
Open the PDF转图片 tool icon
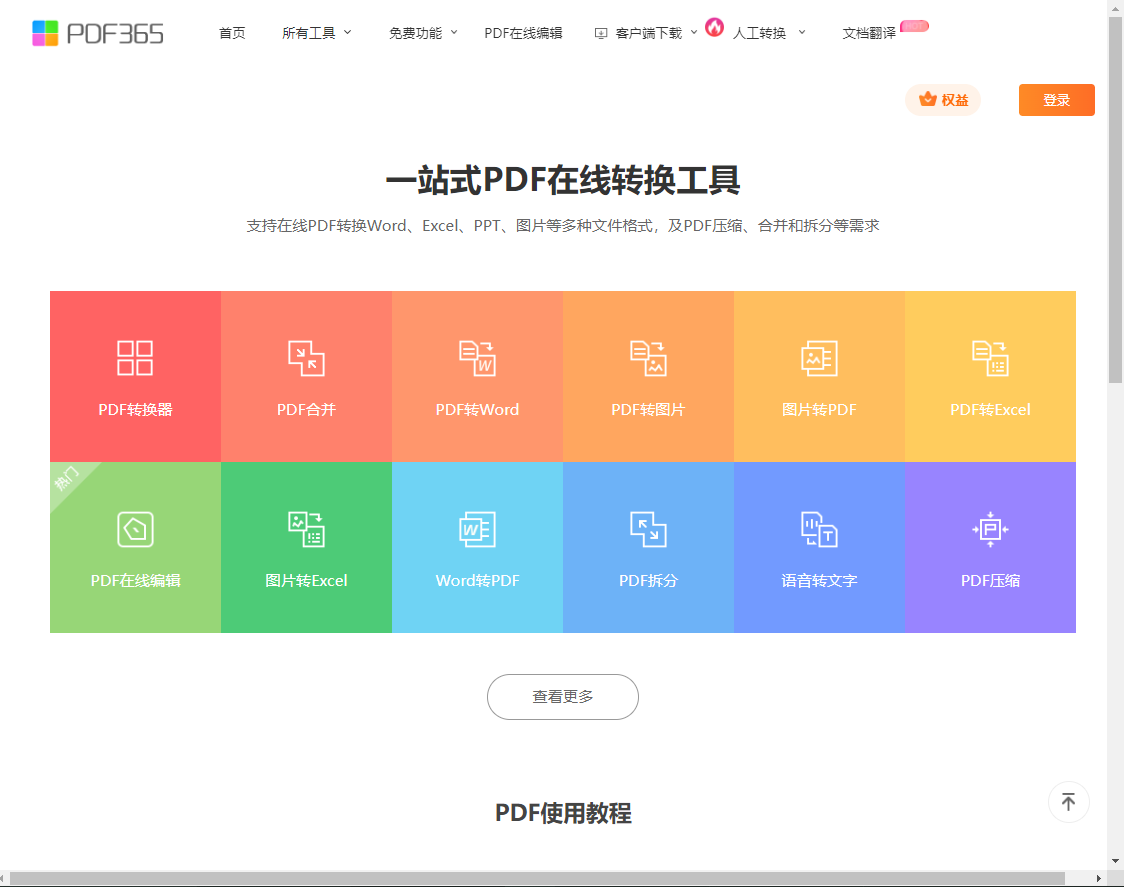click(648, 358)
